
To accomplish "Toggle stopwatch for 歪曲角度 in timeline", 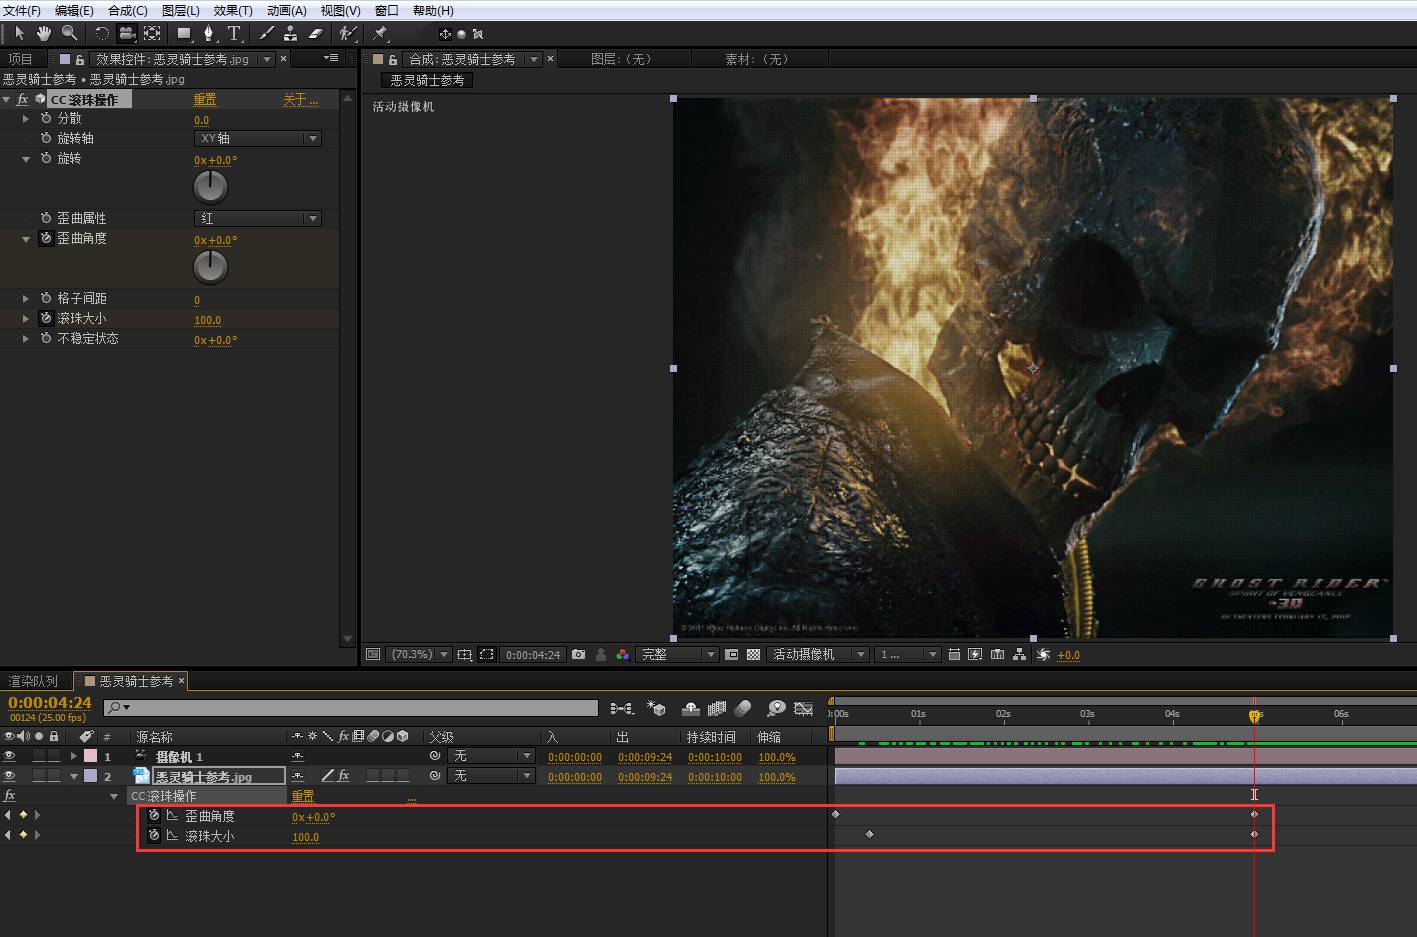I will point(154,816).
